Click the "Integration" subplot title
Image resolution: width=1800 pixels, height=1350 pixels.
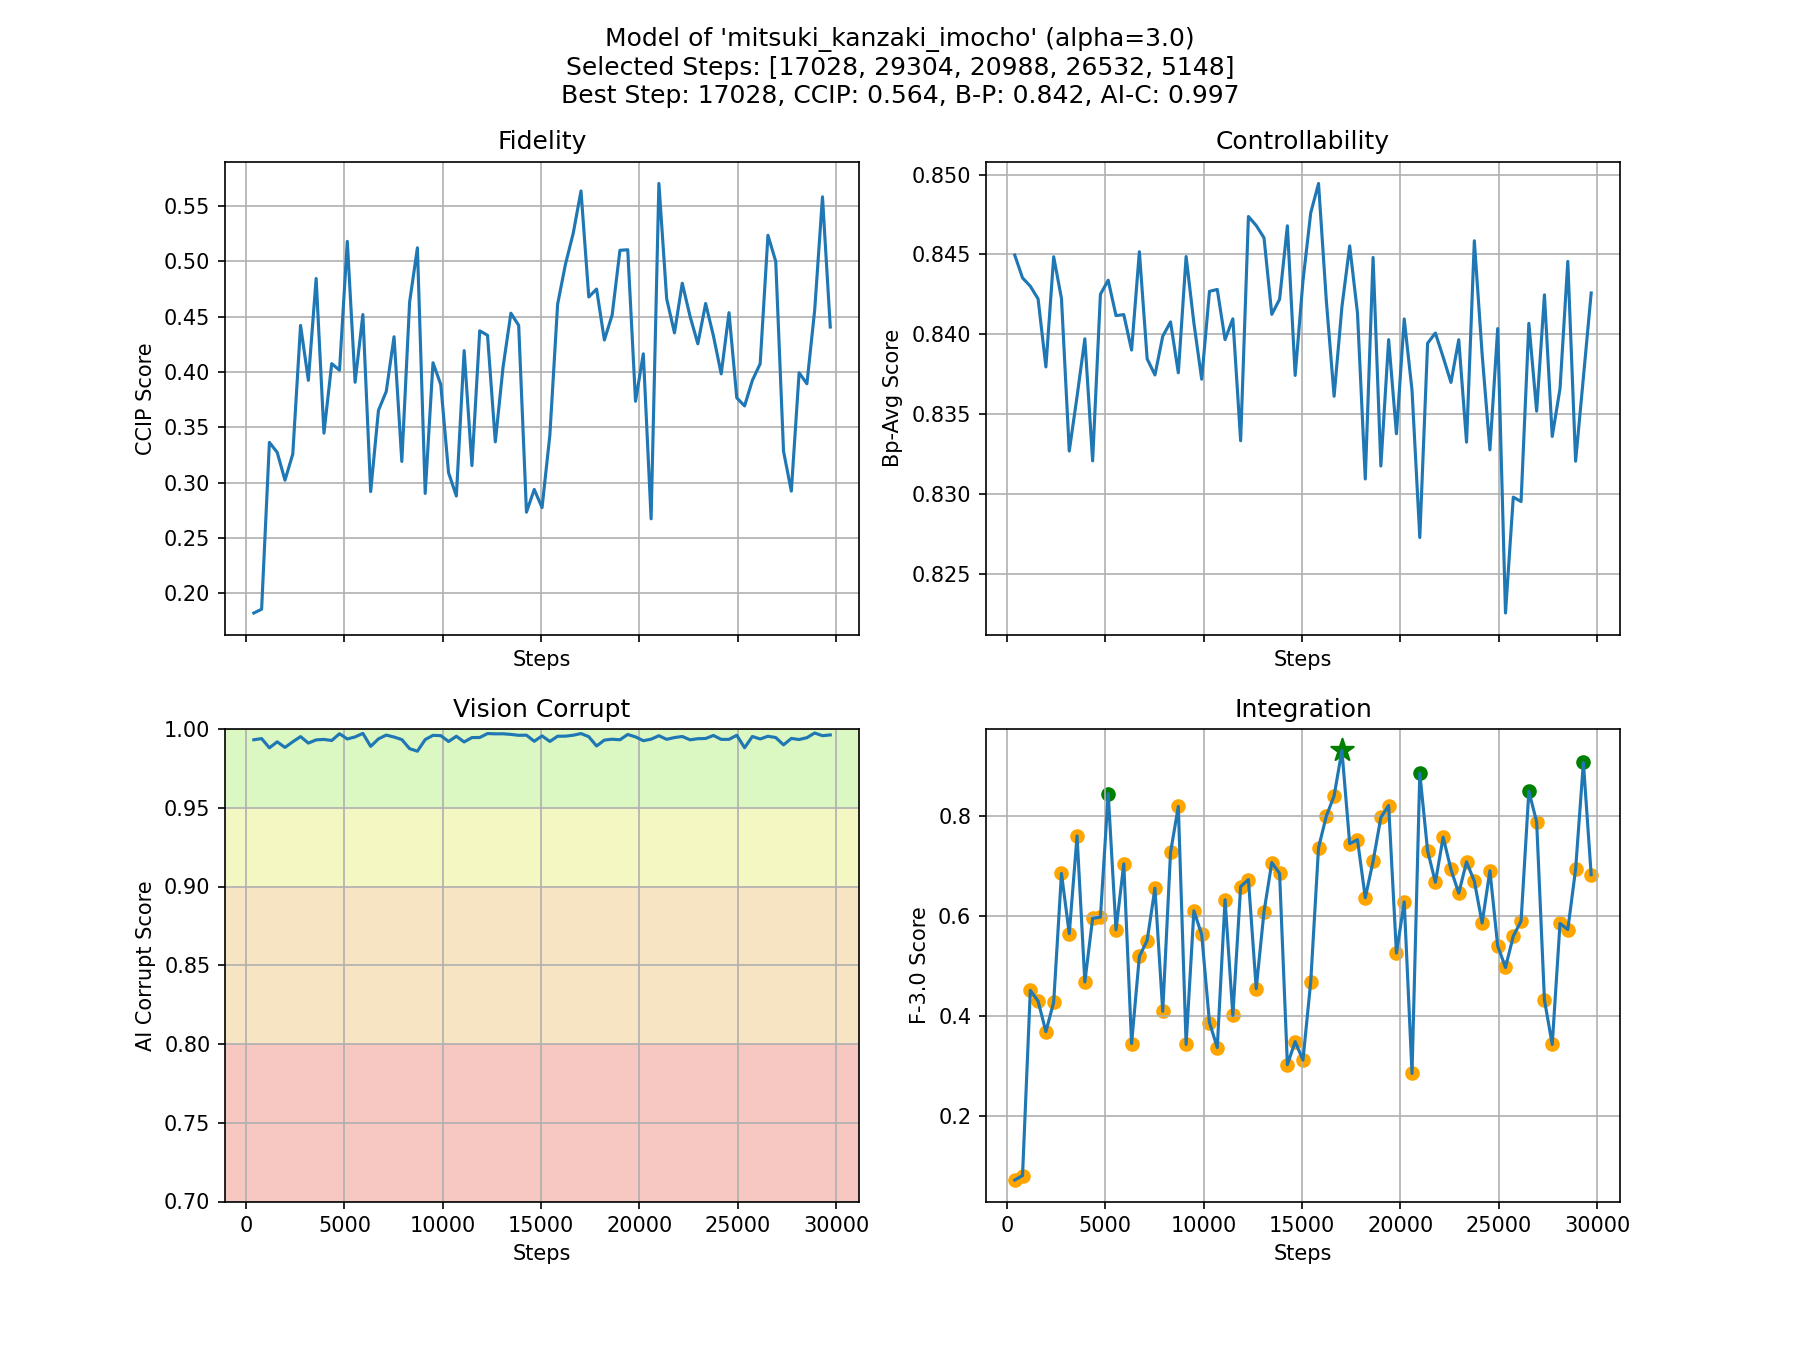(x=1302, y=709)
